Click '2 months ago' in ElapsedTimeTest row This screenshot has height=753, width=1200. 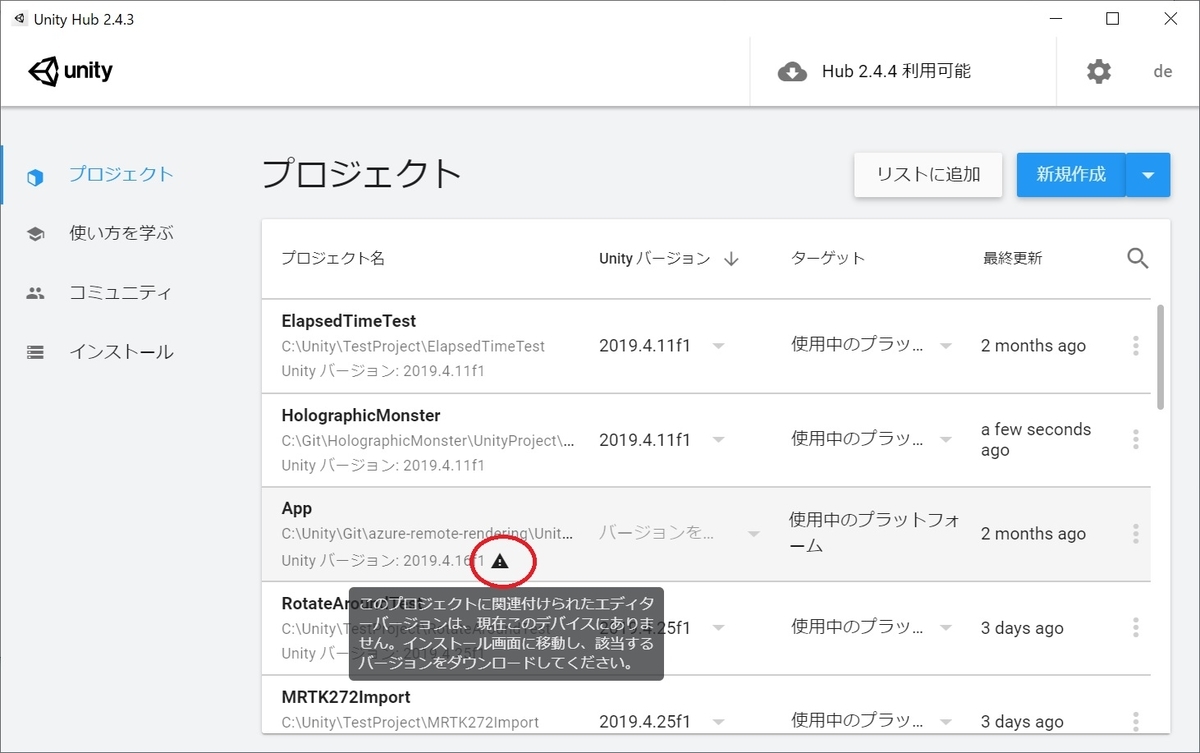click(x=1033, y=346)
